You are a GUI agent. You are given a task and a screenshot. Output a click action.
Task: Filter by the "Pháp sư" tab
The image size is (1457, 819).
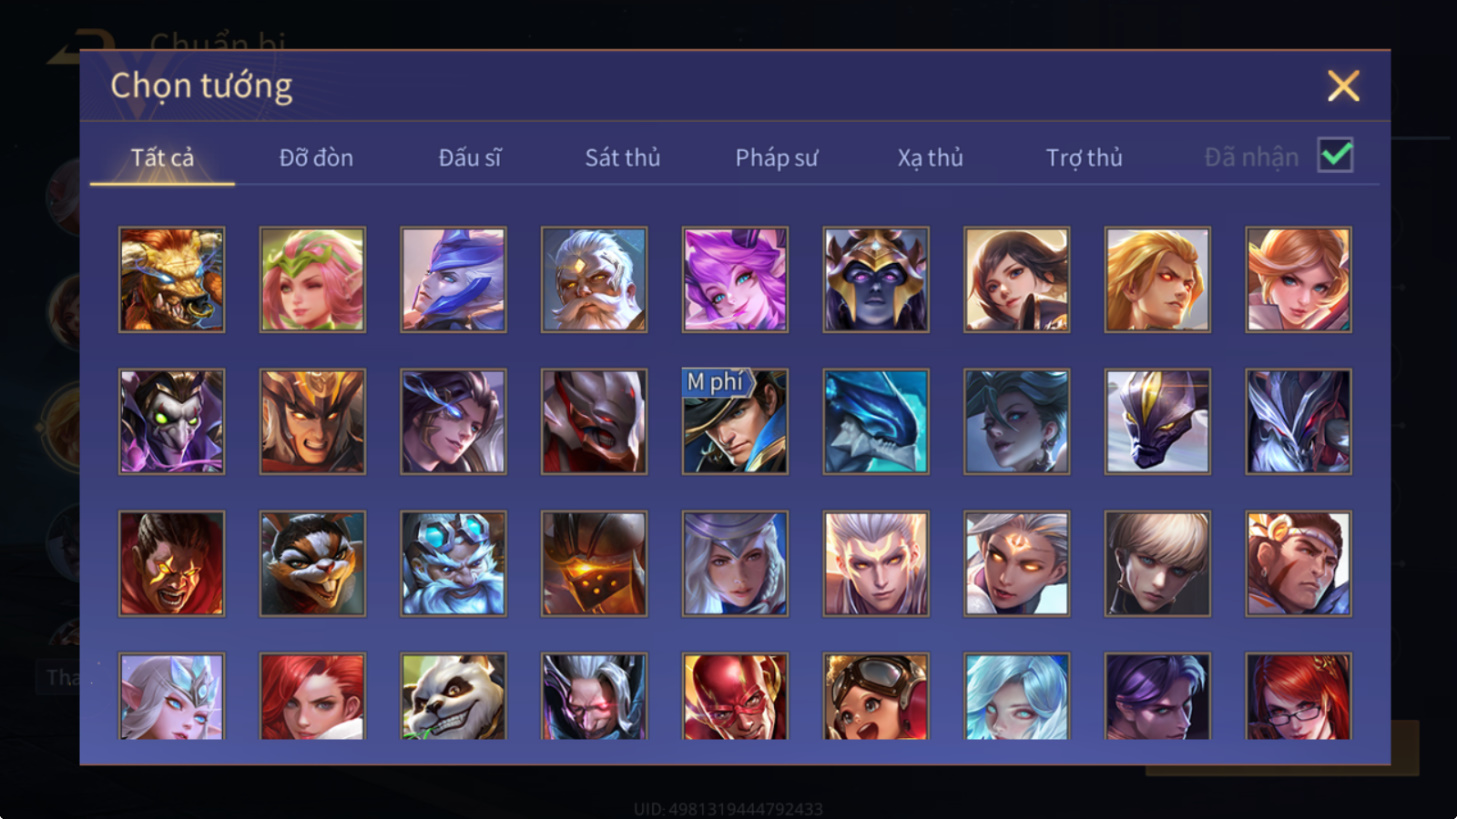pos(777,157)
